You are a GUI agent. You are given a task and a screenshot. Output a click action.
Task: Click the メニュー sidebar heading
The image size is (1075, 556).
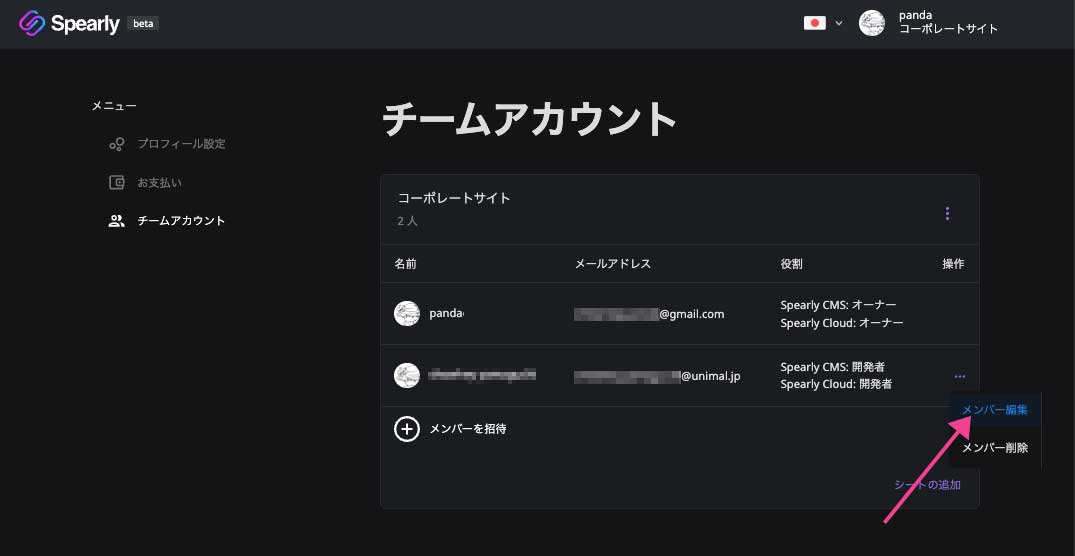tap(114, 106)
